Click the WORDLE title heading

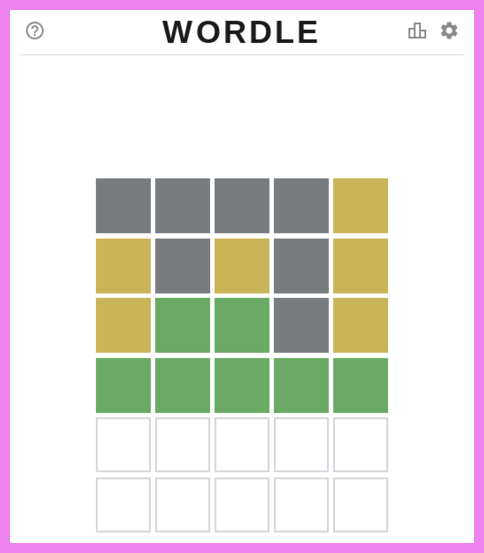[x=241, y=32]
